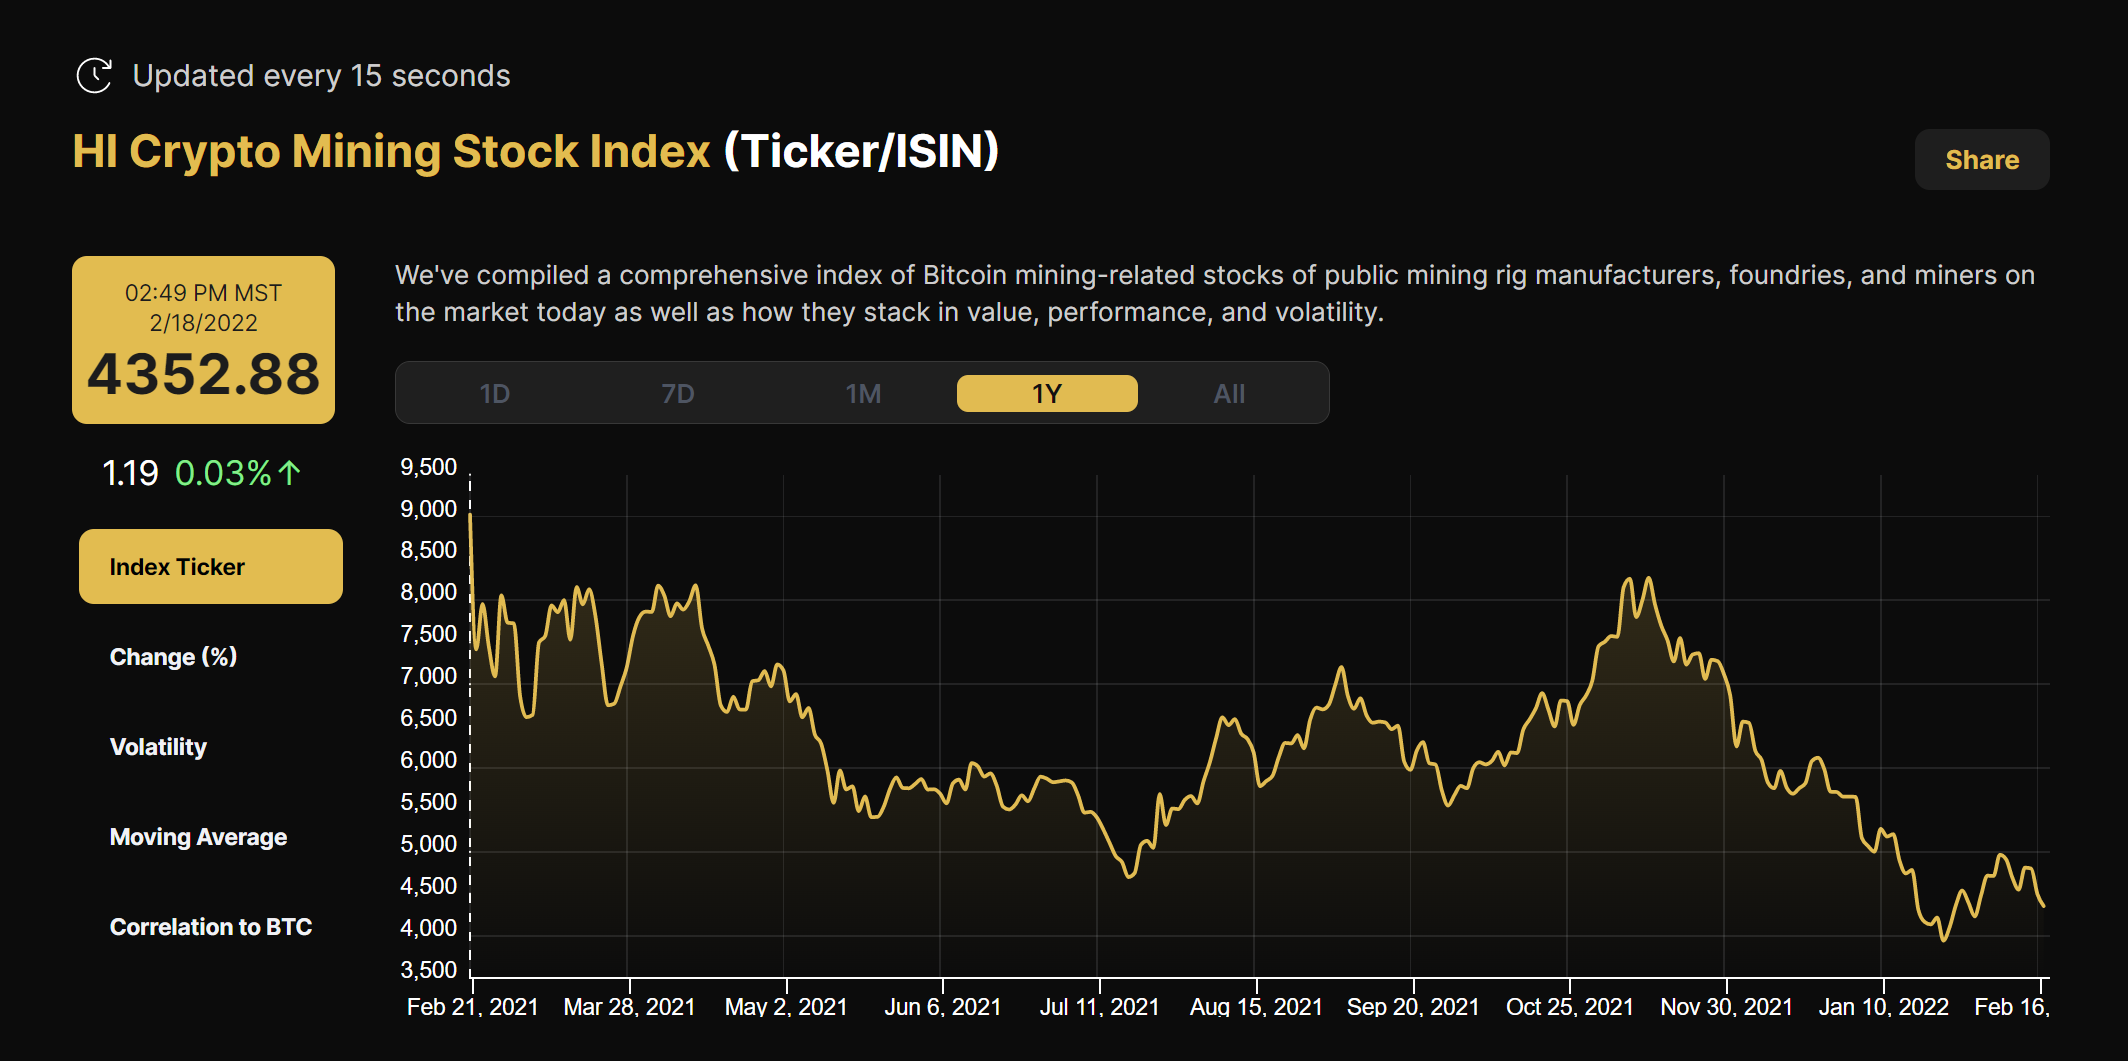Click the refresh clock icon

point(93,74)
